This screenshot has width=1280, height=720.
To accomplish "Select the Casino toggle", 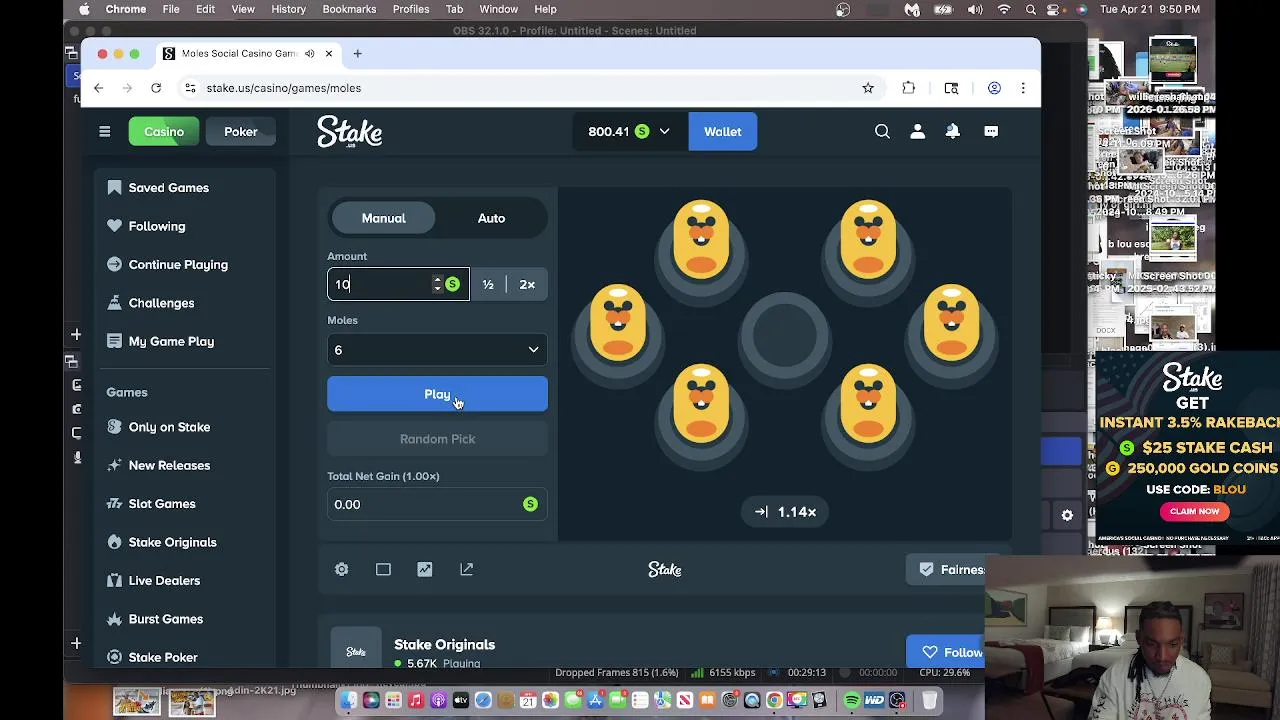I will (164, 131).
